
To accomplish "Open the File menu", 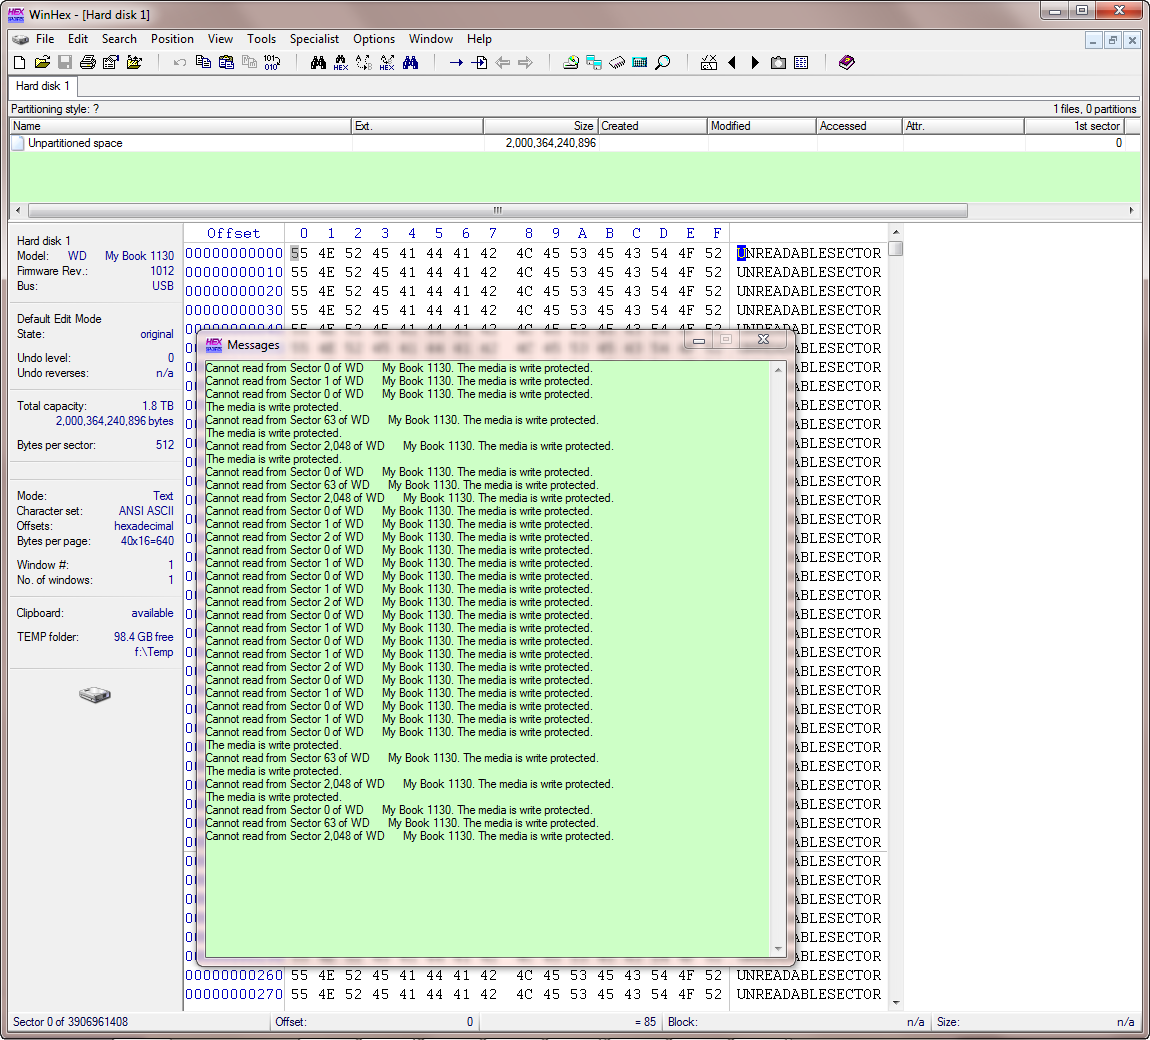I will [45, 40].
